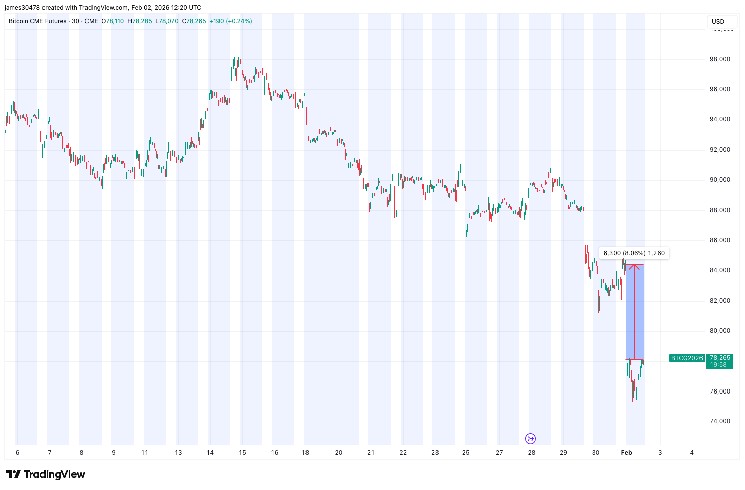The height and width of the screenshot is (490, 745).
Task: Click the purple event marker near 28
Action: tap(531, 437)
